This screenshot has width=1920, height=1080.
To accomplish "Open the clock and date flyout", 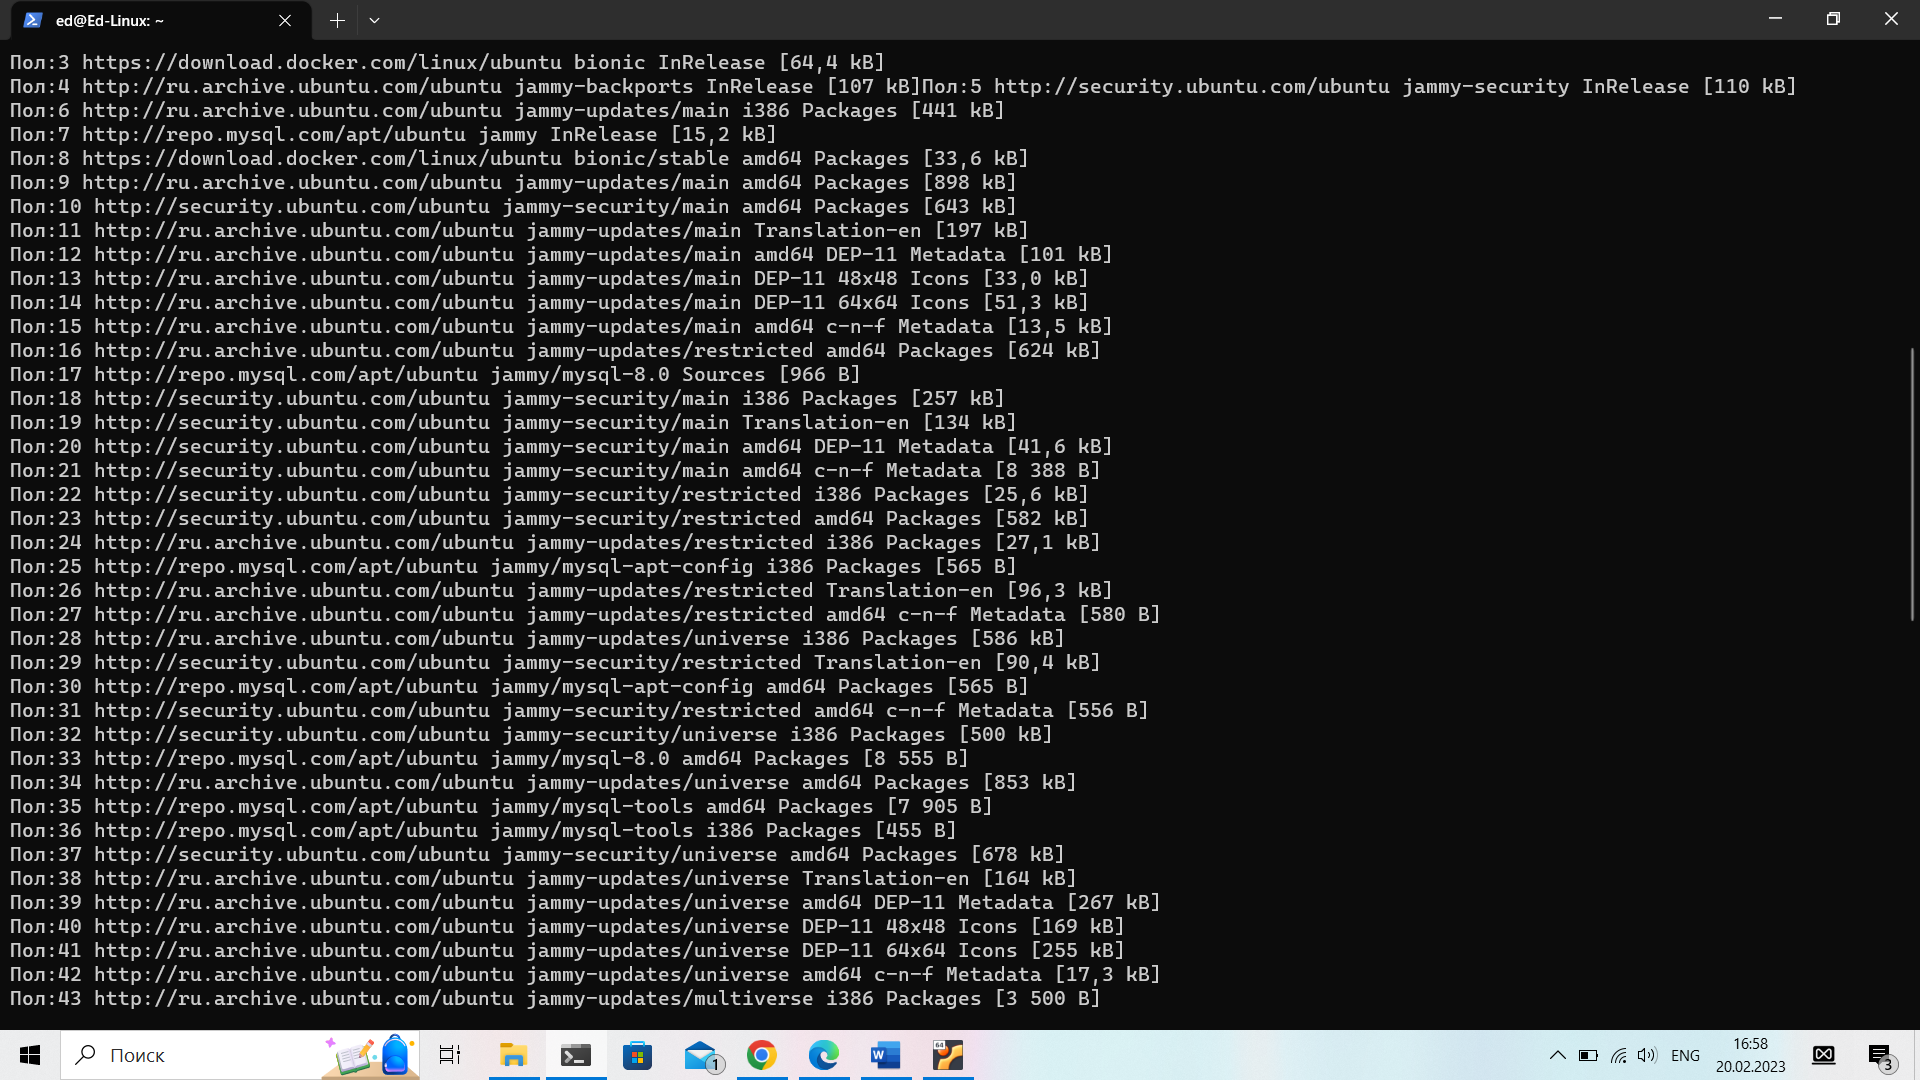I will click(x=1750, y=1055).
